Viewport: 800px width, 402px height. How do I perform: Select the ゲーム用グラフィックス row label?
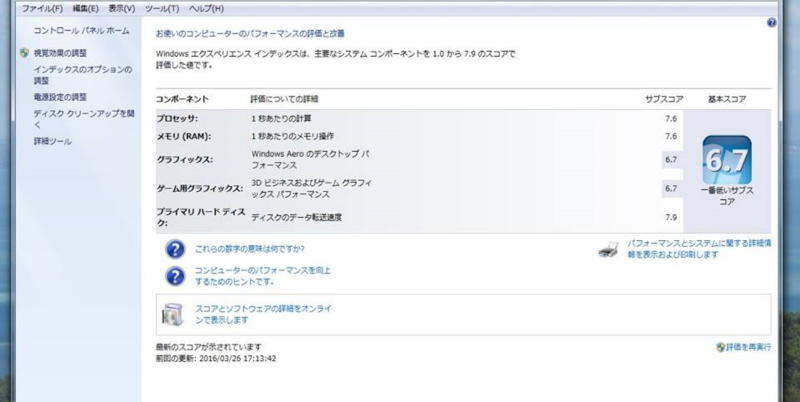tap(199, 188)
